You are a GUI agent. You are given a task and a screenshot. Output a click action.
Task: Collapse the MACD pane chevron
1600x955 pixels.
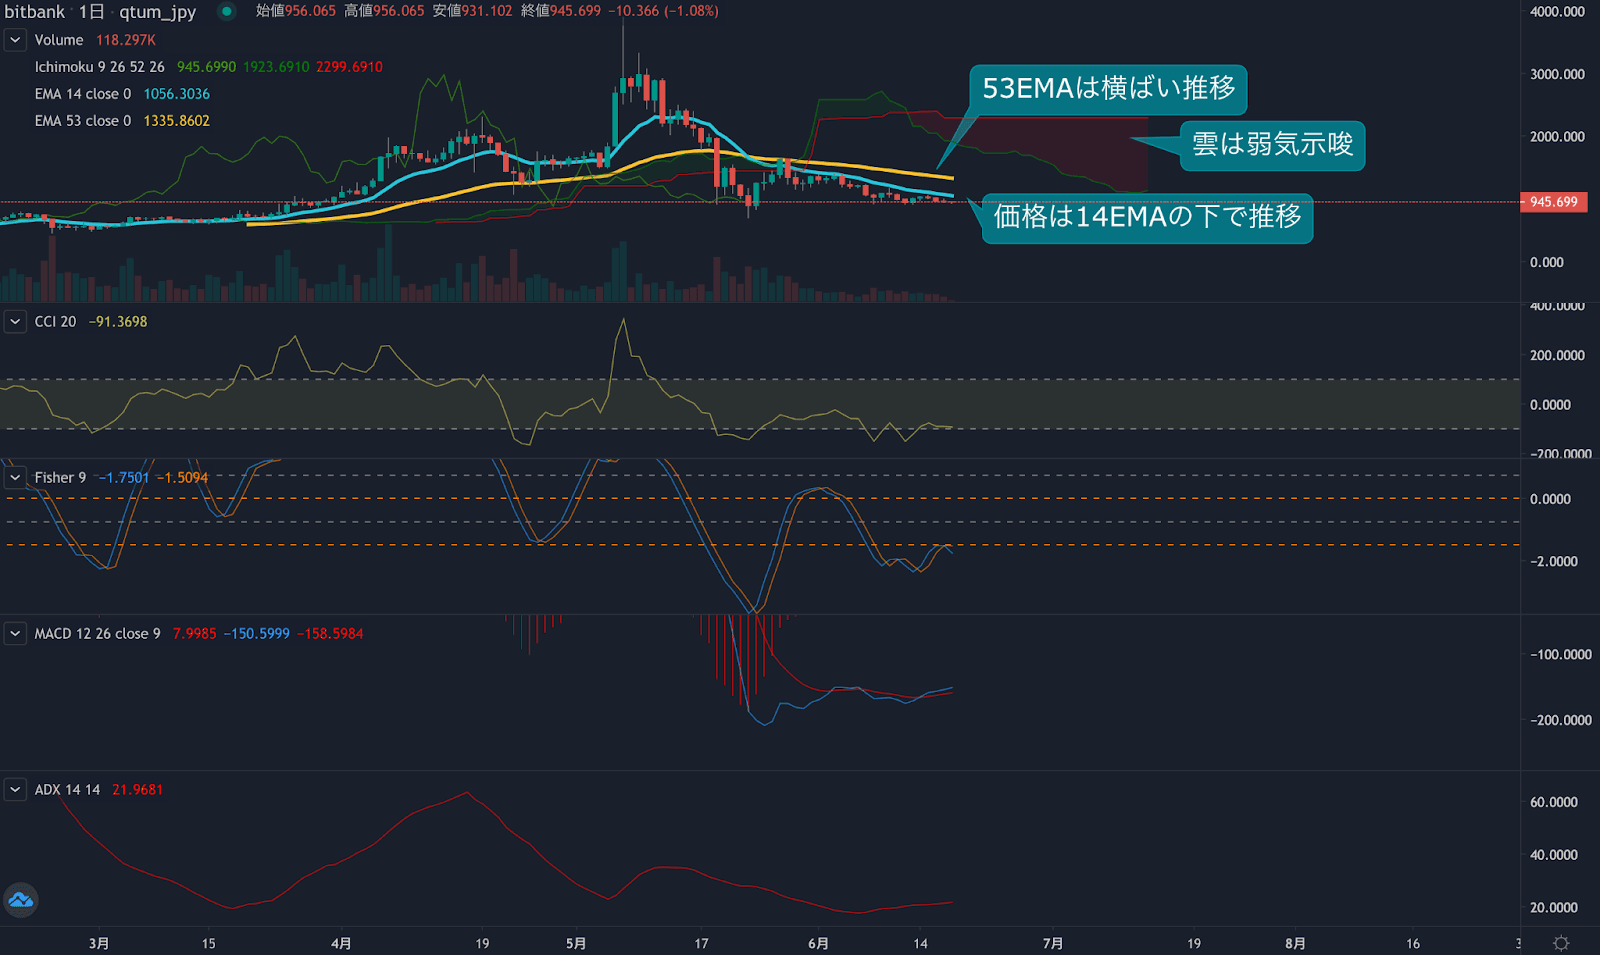(x=15, y=634)
